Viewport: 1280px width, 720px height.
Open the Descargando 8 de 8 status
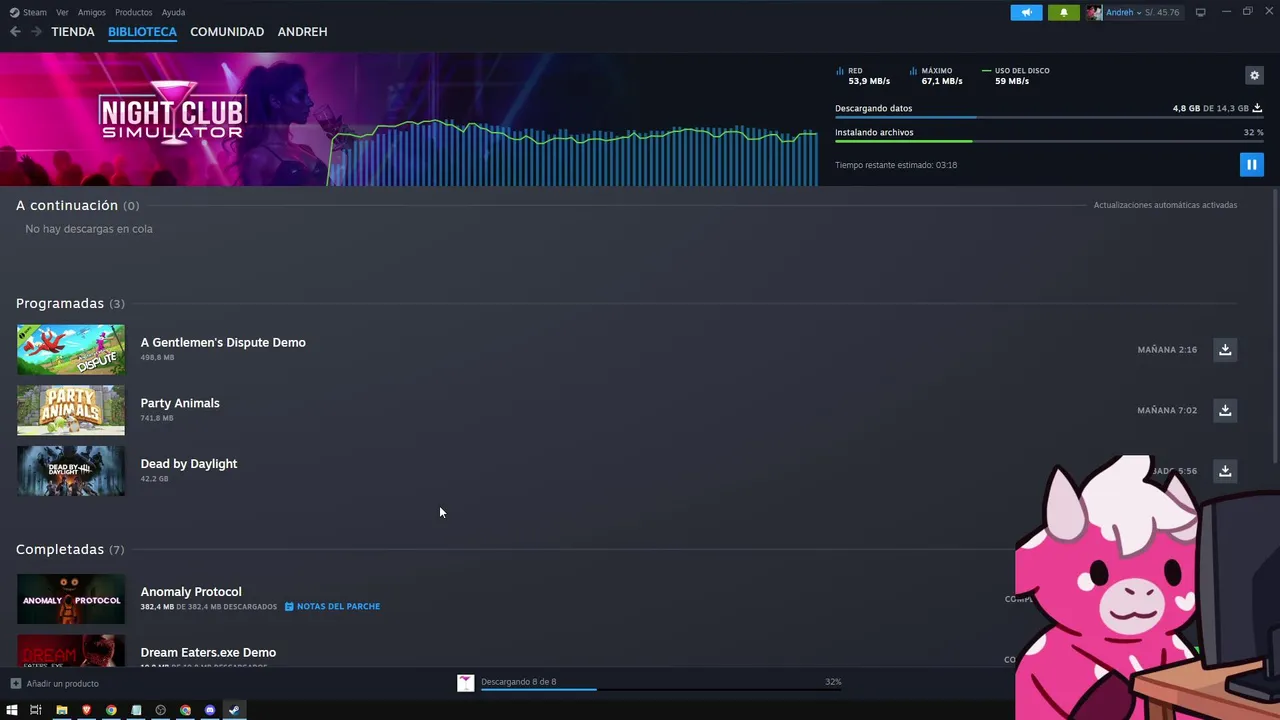pyautogui.click(x=518, y=682)
